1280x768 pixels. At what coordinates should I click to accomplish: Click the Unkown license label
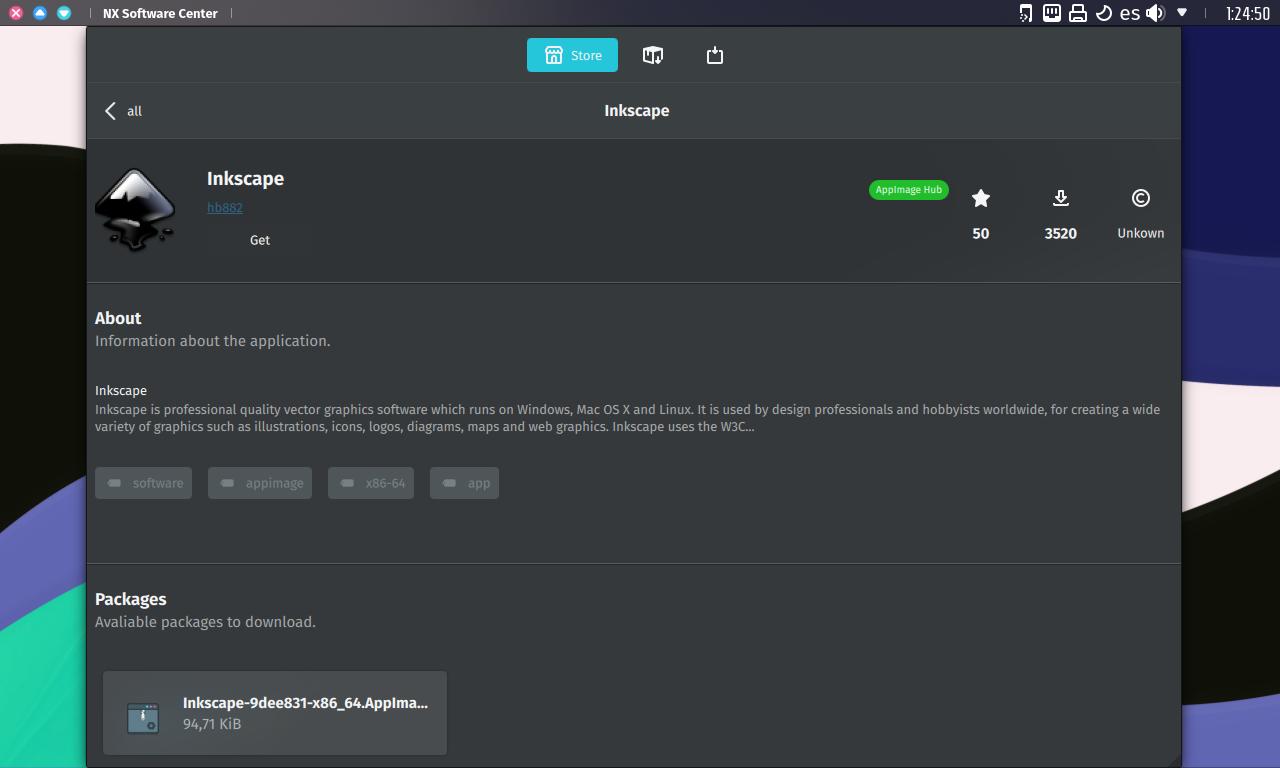1141,233
